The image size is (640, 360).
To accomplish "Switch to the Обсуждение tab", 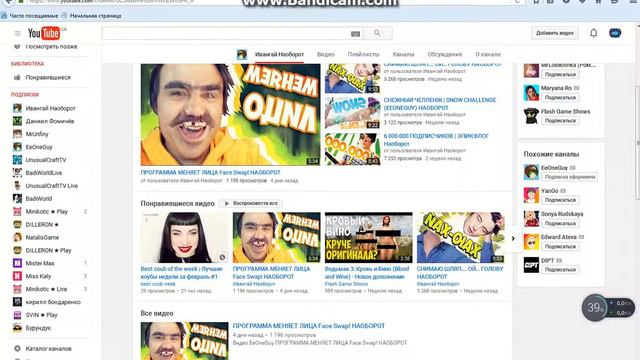I will coord(444,54).
